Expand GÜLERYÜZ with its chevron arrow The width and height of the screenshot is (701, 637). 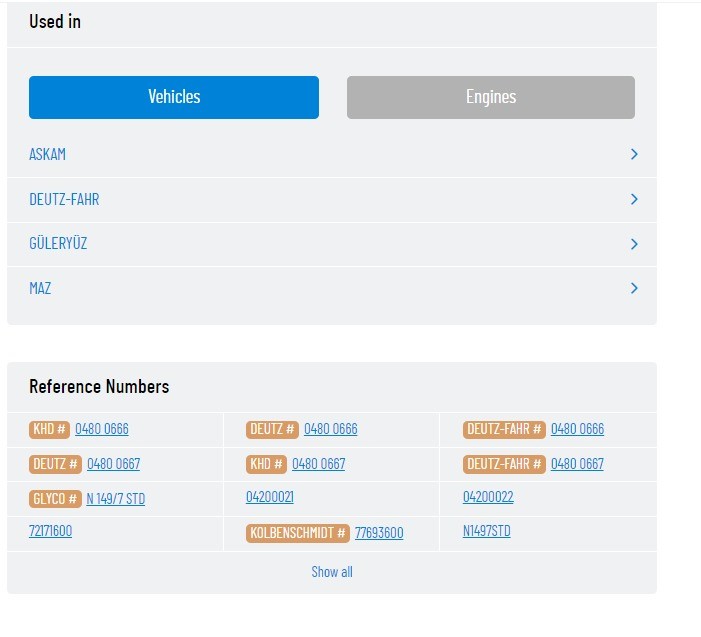(x=634, y=244)
